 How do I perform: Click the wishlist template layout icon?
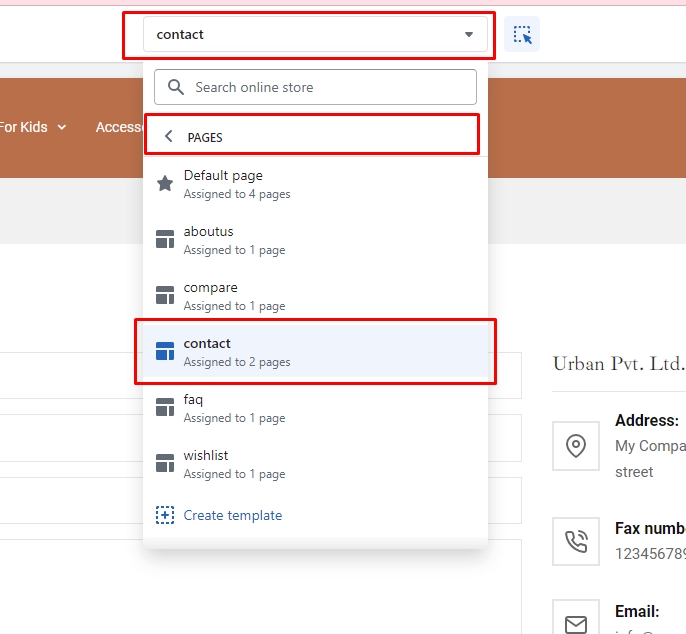[x=165, y=463]
